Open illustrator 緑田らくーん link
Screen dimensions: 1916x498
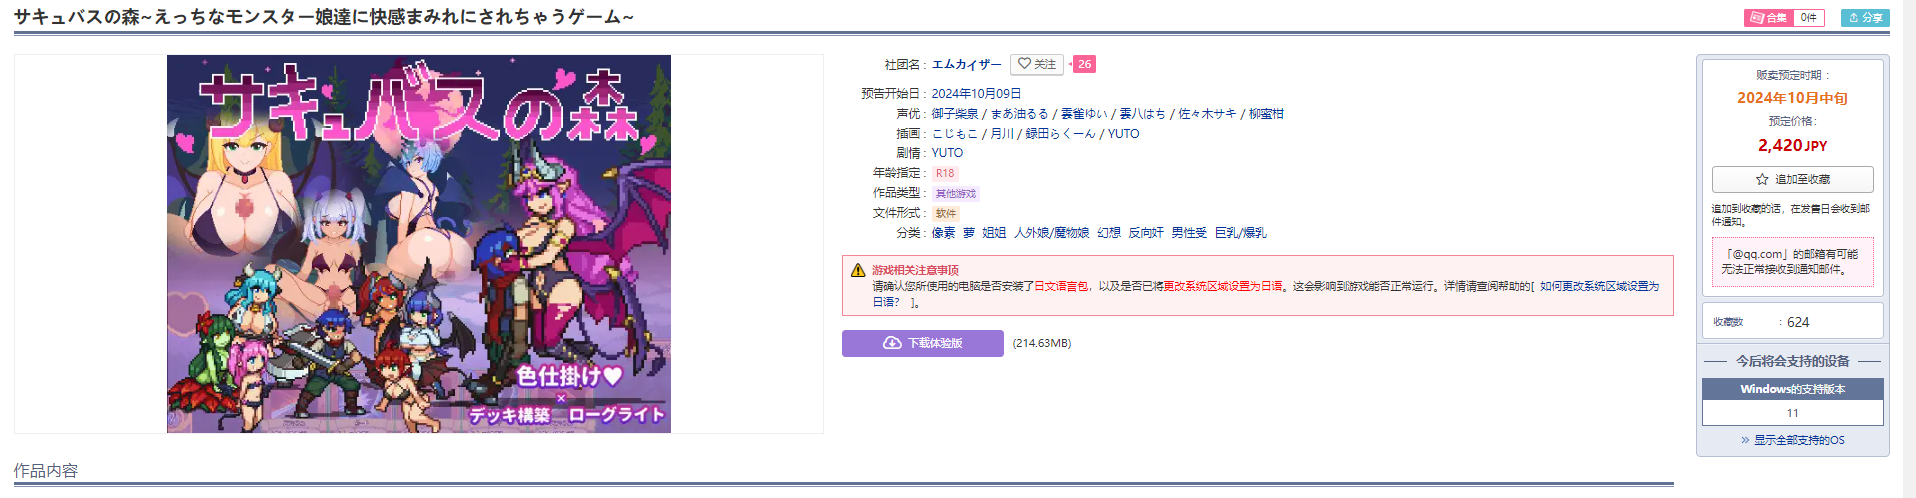[1061, 134]
